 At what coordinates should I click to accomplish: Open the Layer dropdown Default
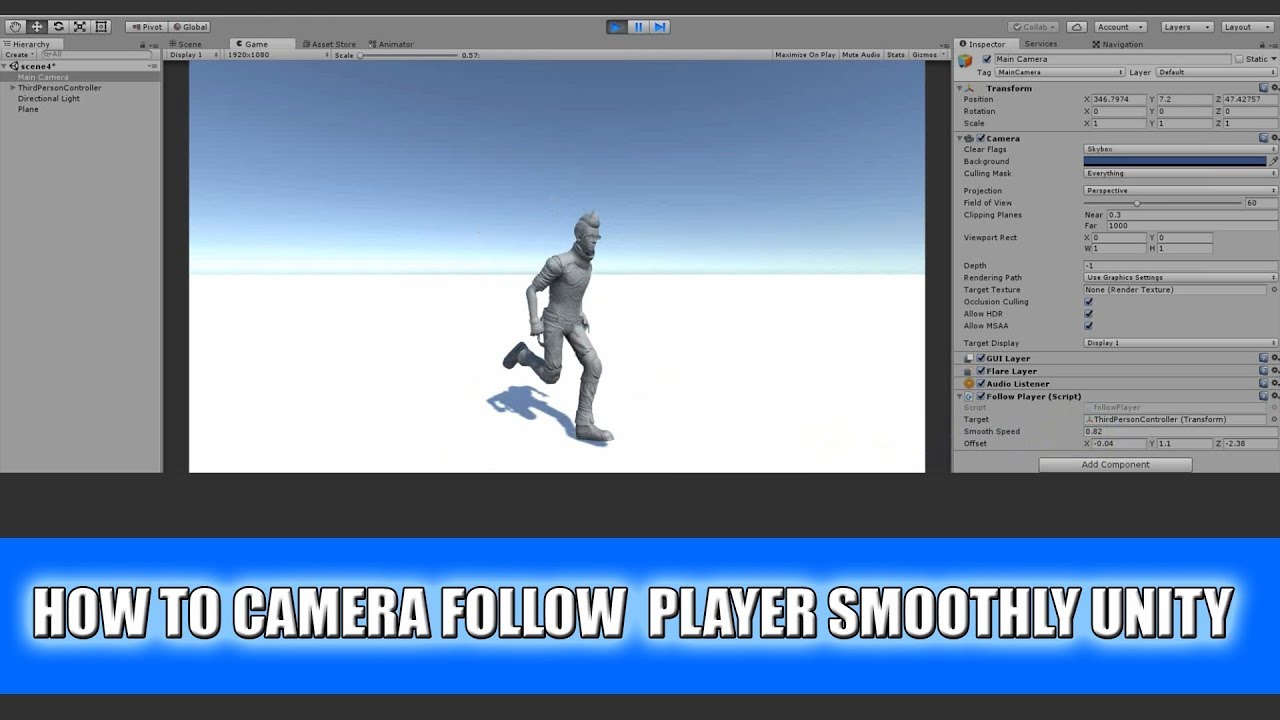coord(1217,72)
